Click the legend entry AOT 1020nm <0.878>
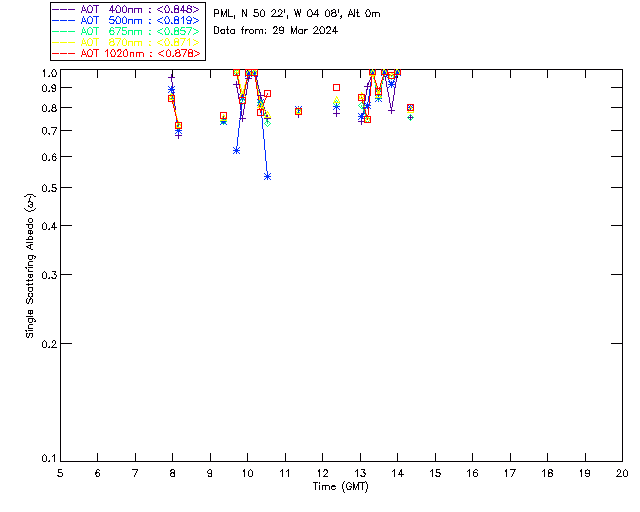The width and height of the screenshot is (640, 512). point(127,53)
